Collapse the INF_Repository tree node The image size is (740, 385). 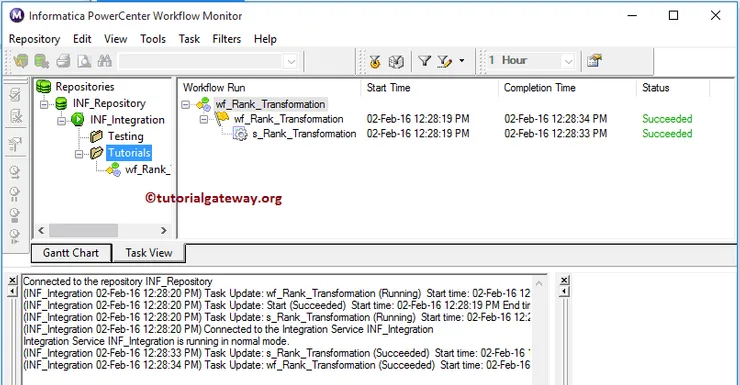44,104
